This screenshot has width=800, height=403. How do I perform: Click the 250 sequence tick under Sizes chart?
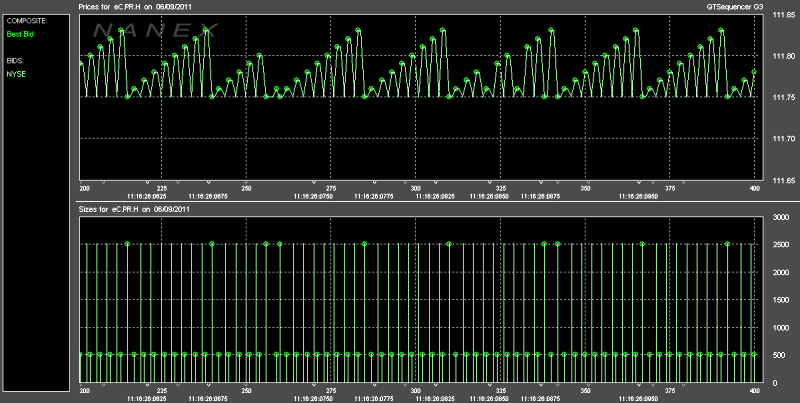point(246,391)
